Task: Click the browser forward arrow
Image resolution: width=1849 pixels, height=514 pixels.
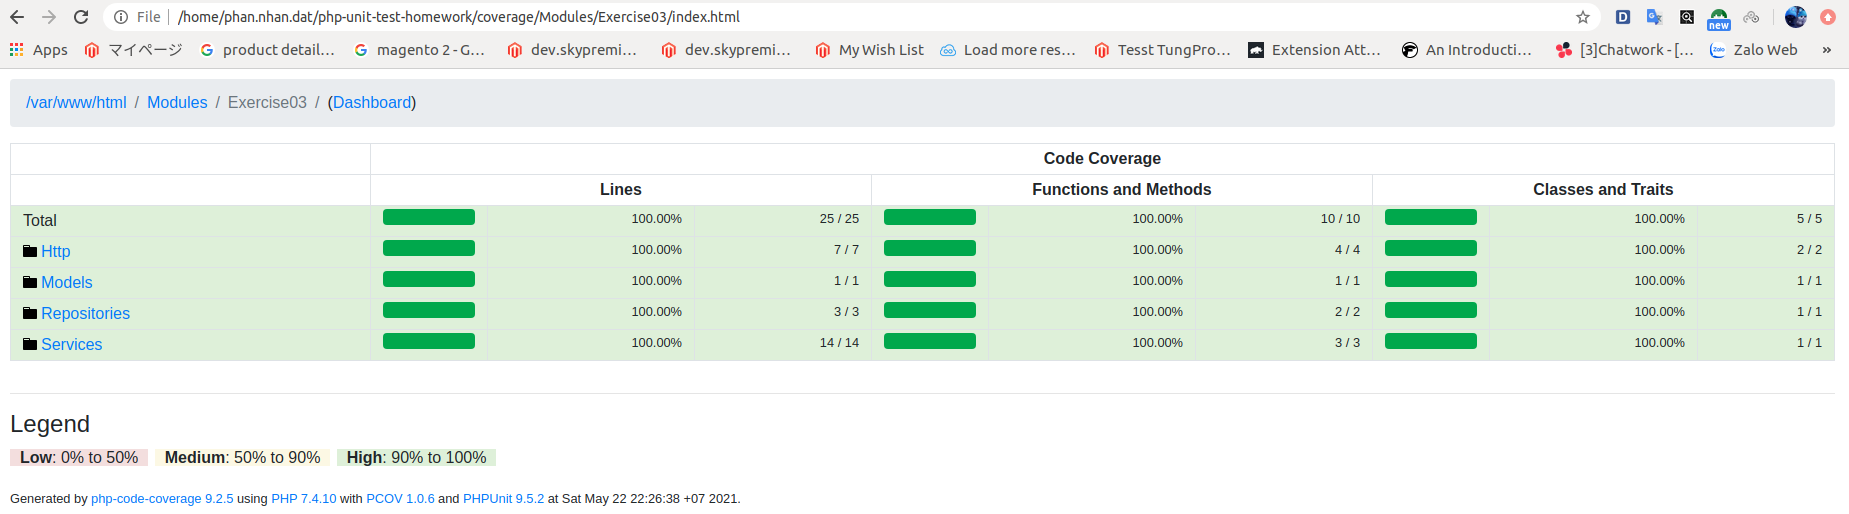Action: [49, 17]
